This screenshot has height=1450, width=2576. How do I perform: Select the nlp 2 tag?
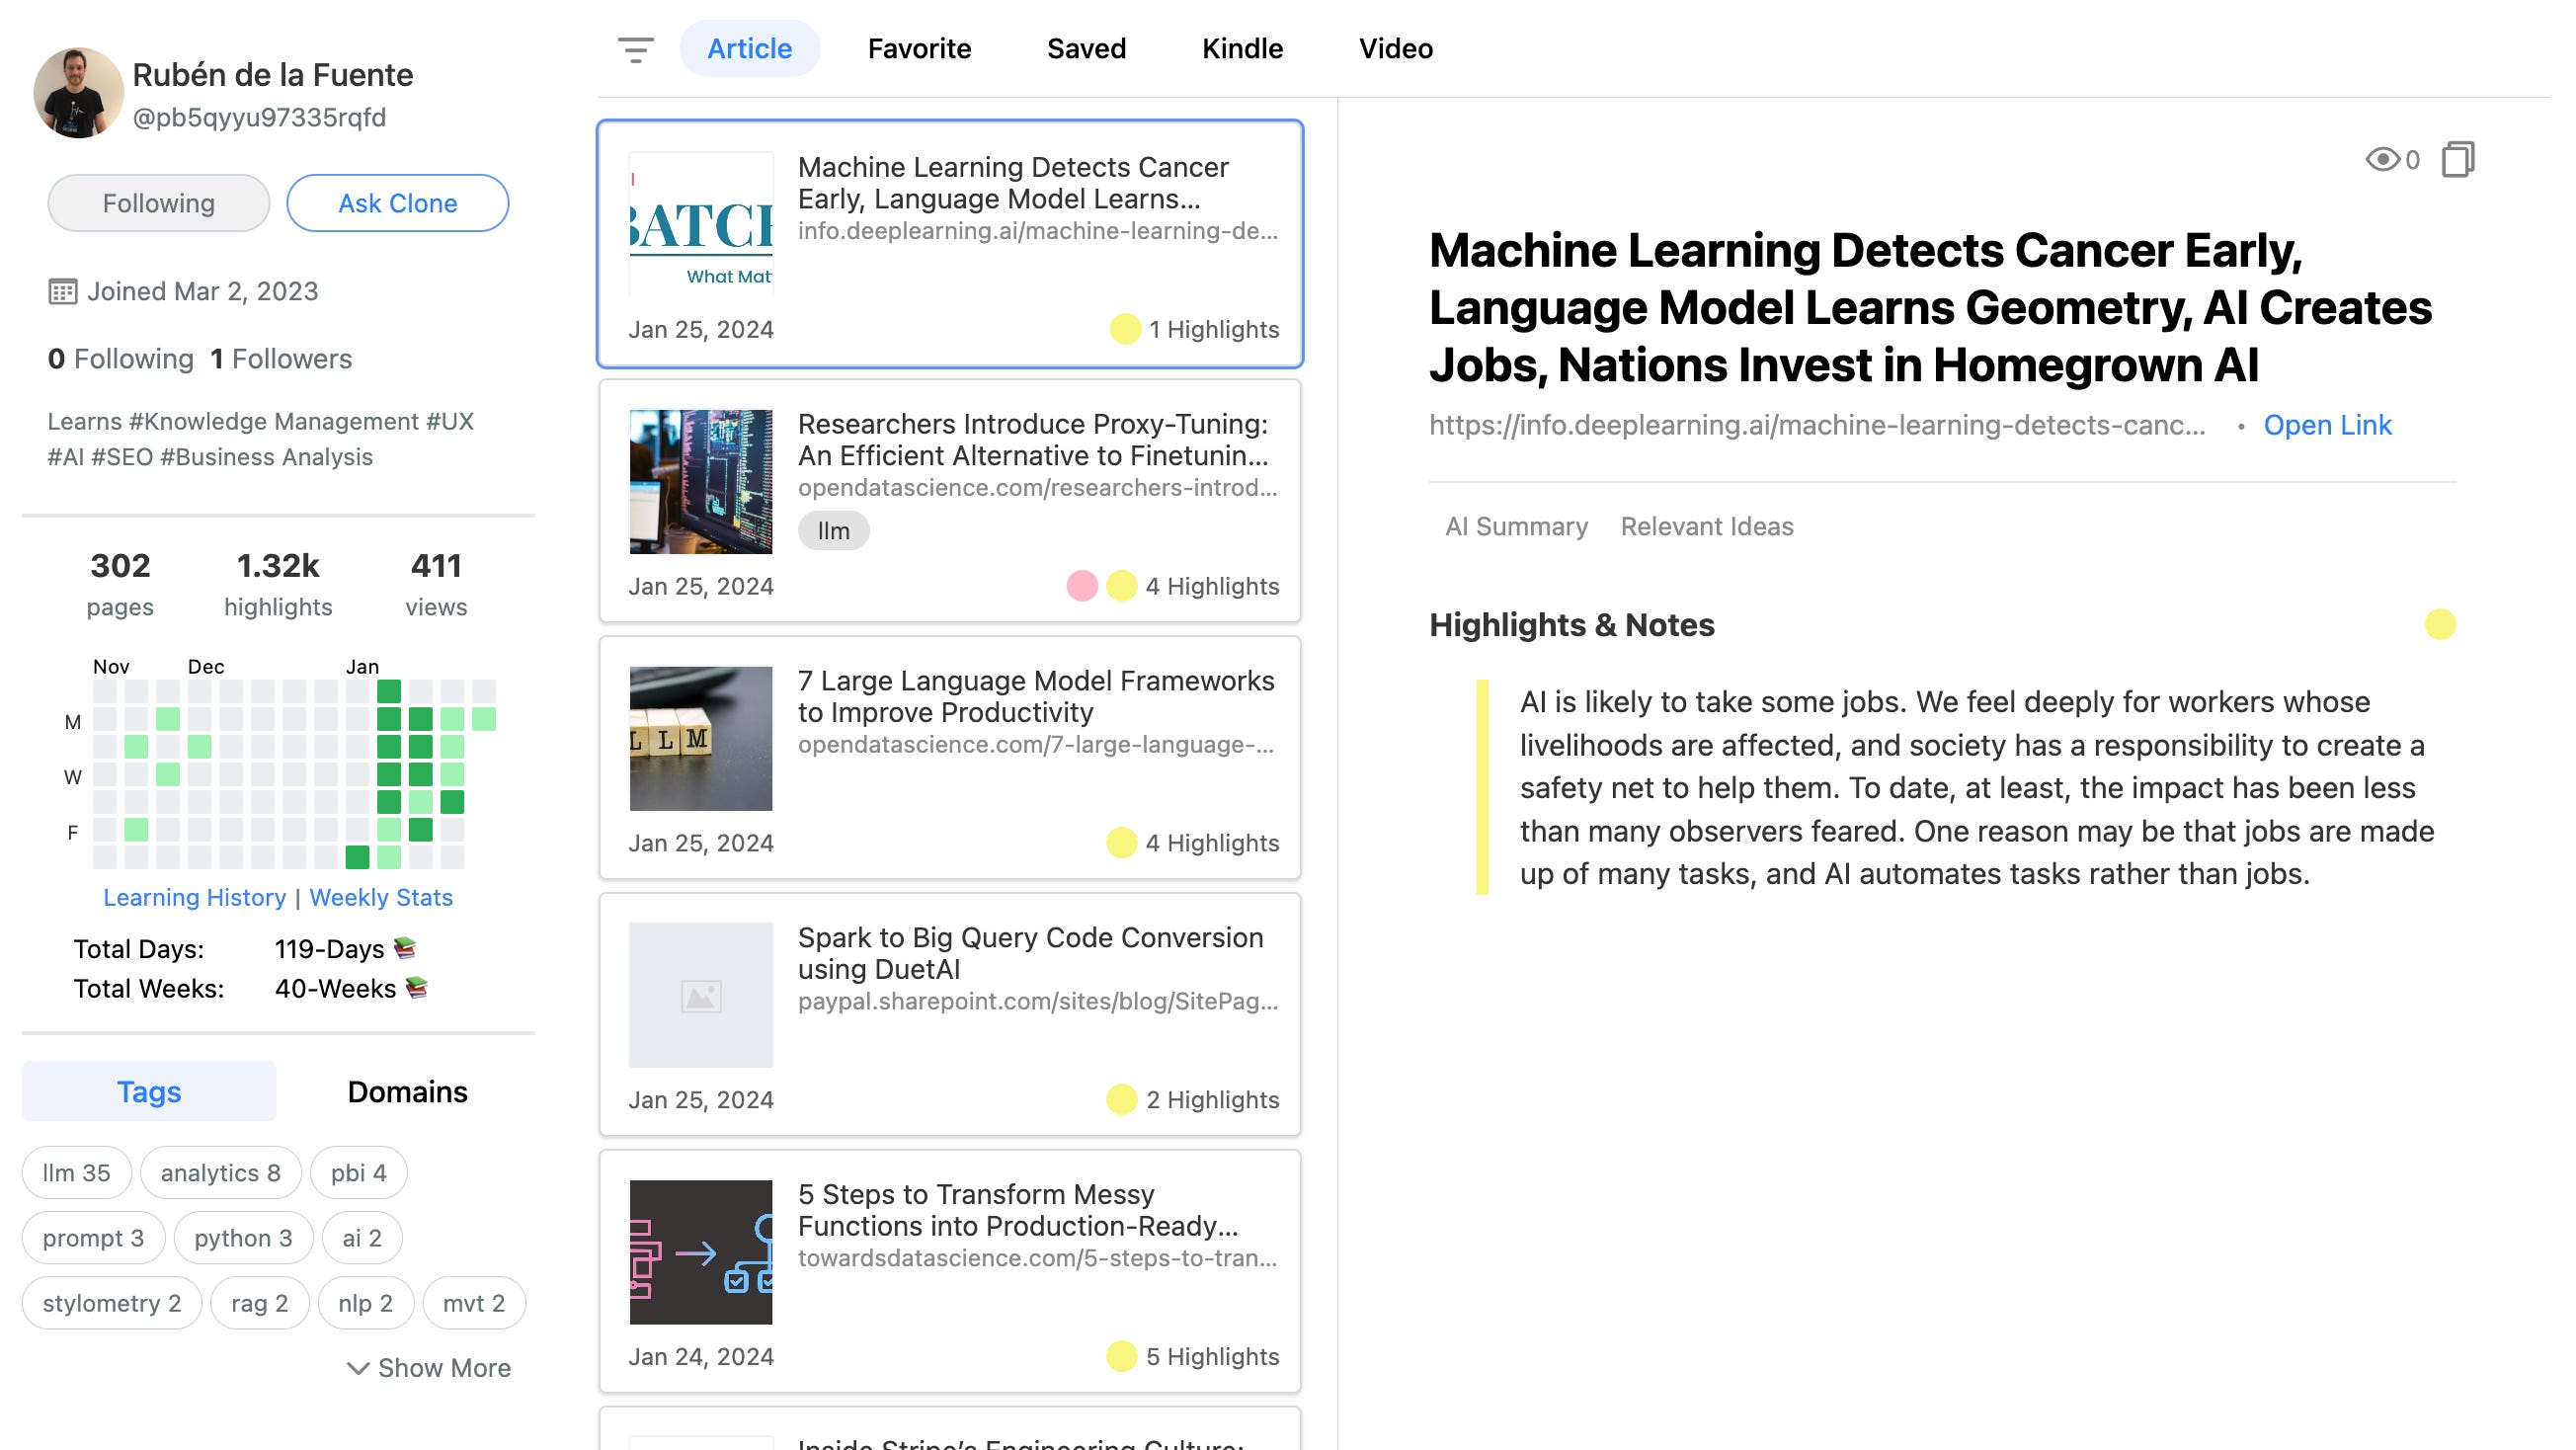pyautogui.click(x=365, y=1303)
